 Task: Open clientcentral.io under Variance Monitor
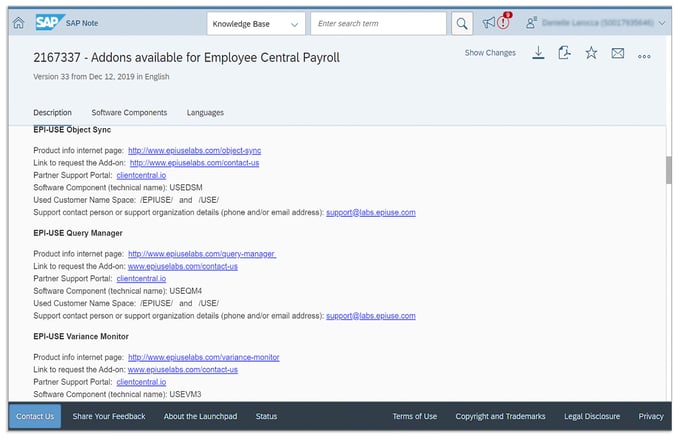(x=141, y=382)
